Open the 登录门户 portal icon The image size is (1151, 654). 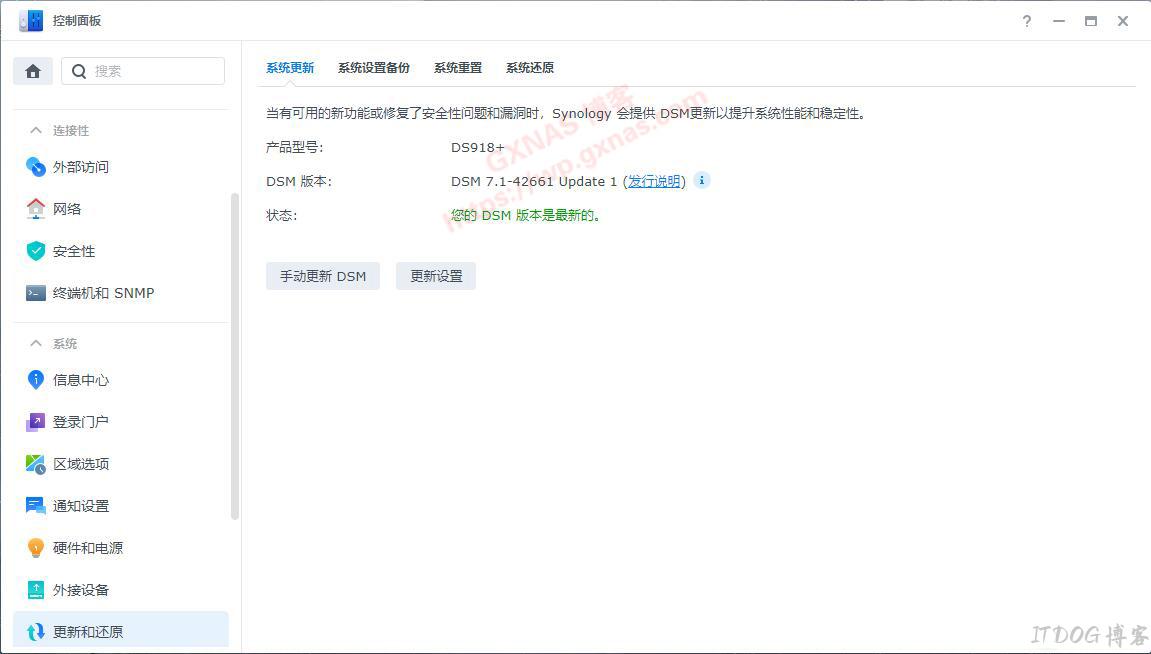point(35,422)
